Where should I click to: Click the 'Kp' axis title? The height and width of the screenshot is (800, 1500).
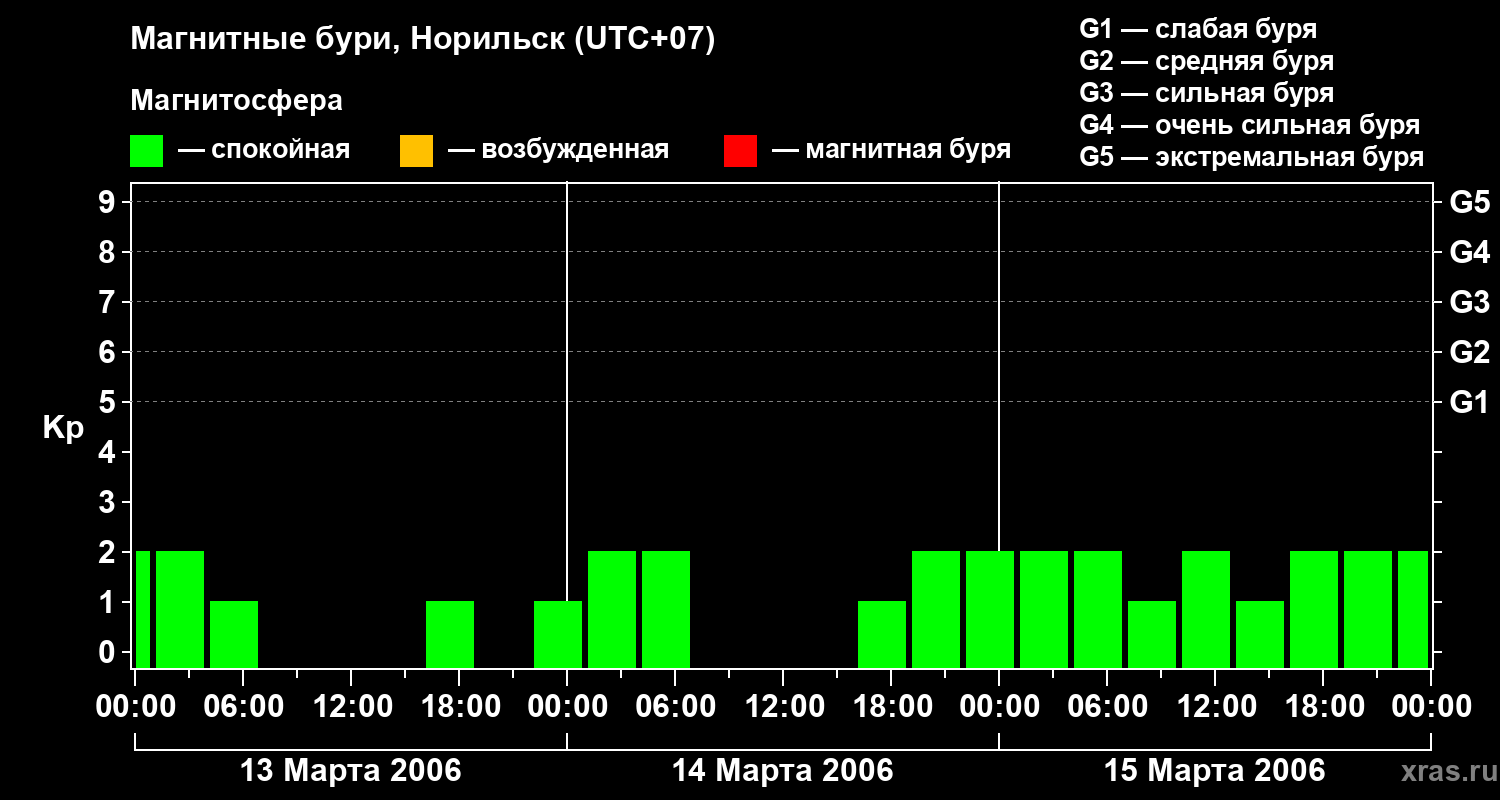pyautogui.click(x=63, y=428)
